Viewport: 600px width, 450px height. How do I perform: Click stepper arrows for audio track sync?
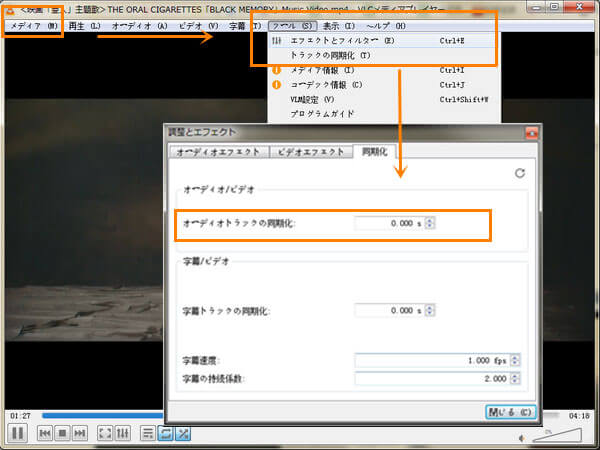[430, 223]
